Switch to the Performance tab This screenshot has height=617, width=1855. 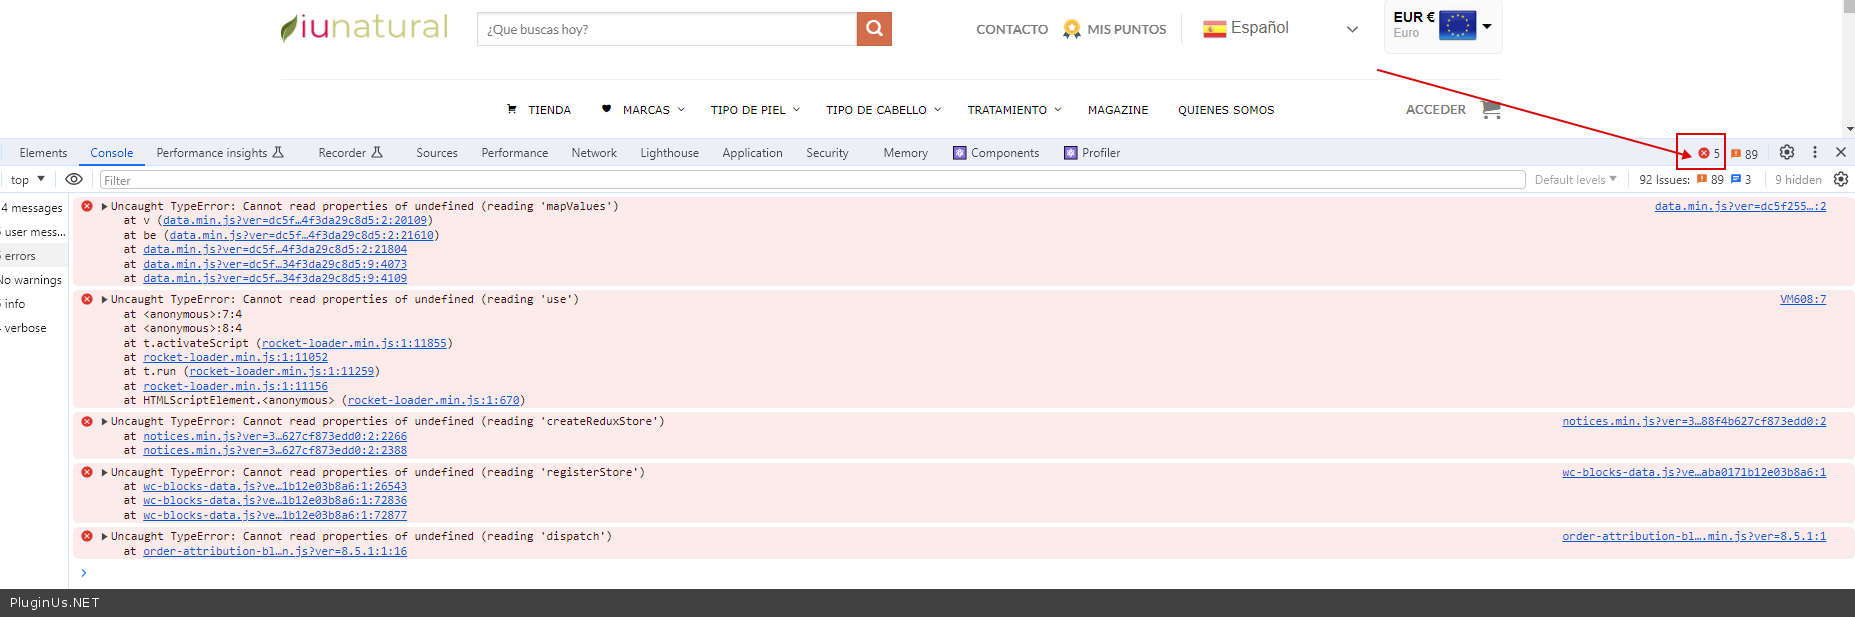[514, 153]
